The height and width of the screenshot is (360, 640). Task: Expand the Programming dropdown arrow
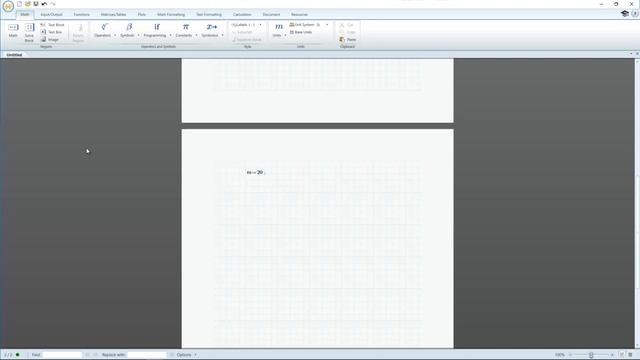(170, 36)
